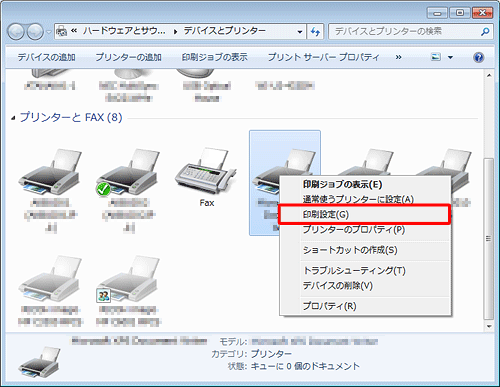Choose 印刷設定(G) from the context menu
The height and width of the screenshot is (387, 500).
click(x=365, y=214)
